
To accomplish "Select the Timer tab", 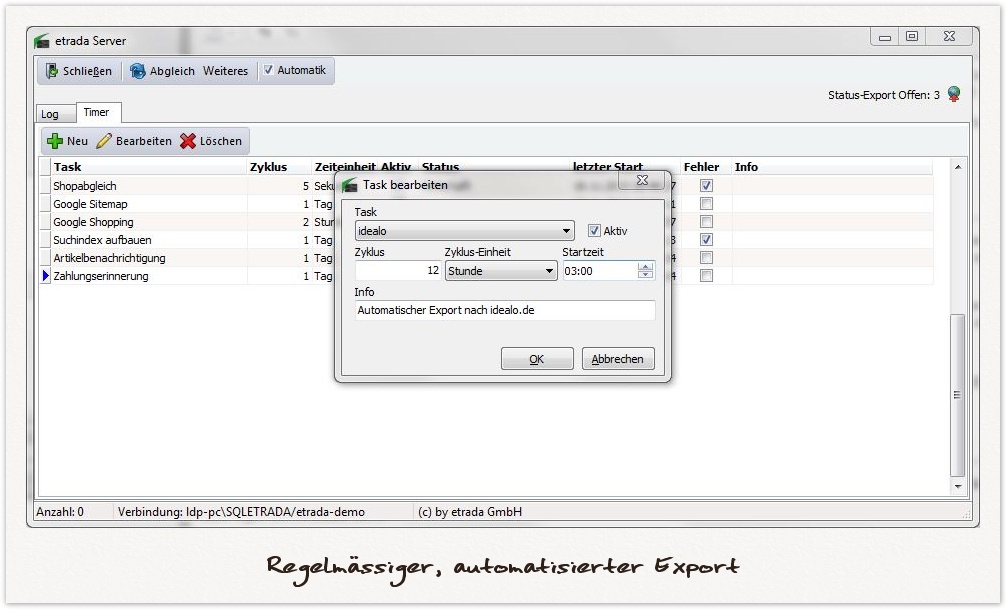I will pos(96,112).
